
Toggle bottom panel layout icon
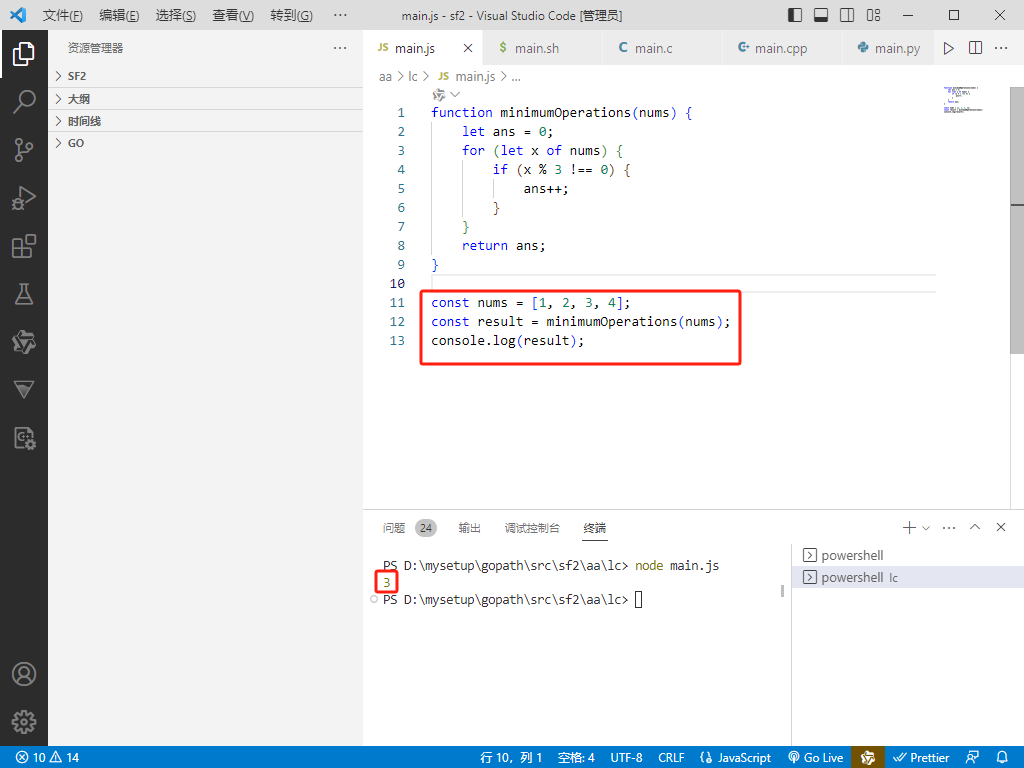[x=821, y=15]
